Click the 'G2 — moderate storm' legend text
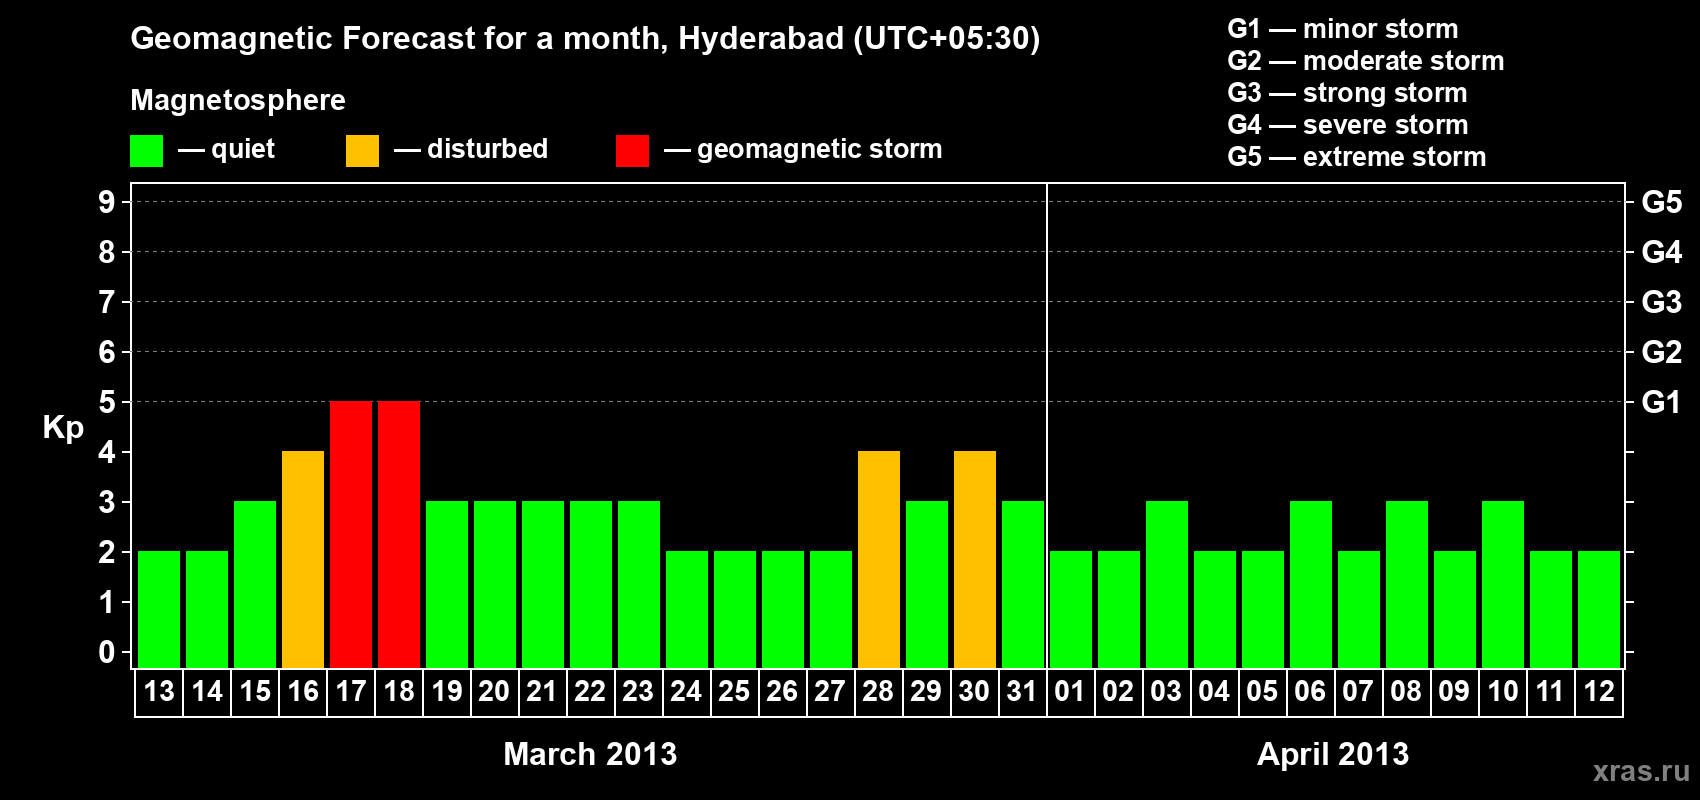Viewport: 1700px width, 800px height. [x=1366, y=61]
